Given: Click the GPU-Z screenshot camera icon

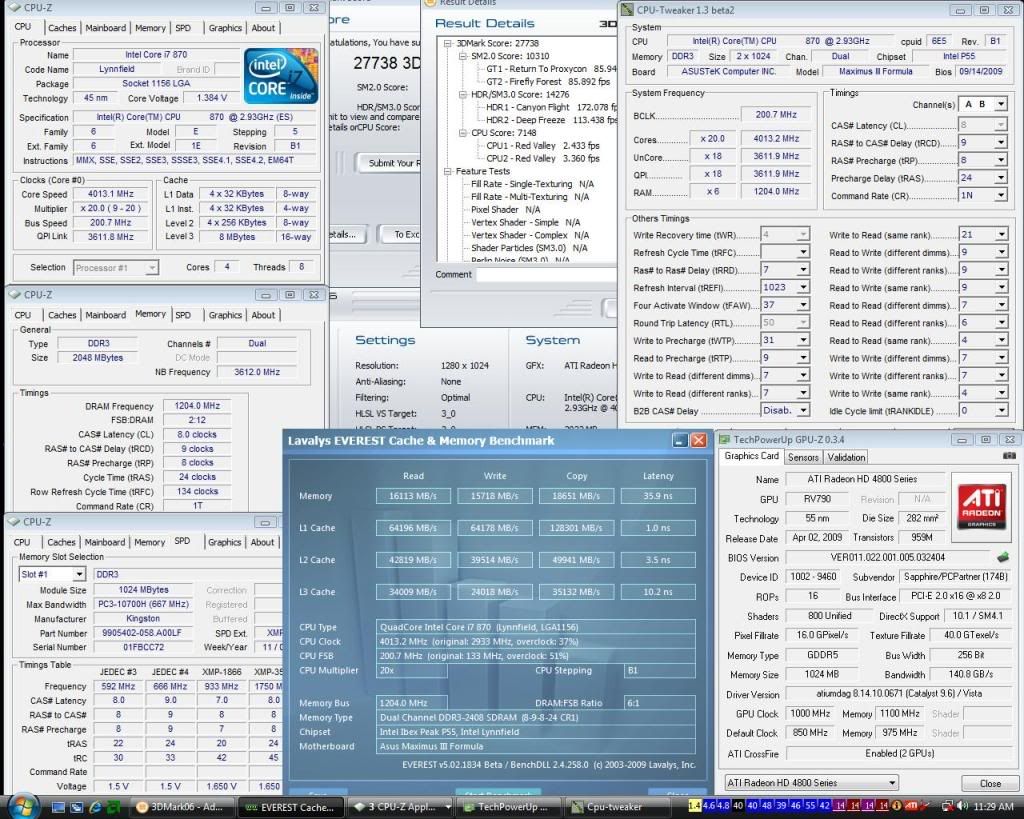Looking at the screenshot, I should click(x=1009, y=456).
